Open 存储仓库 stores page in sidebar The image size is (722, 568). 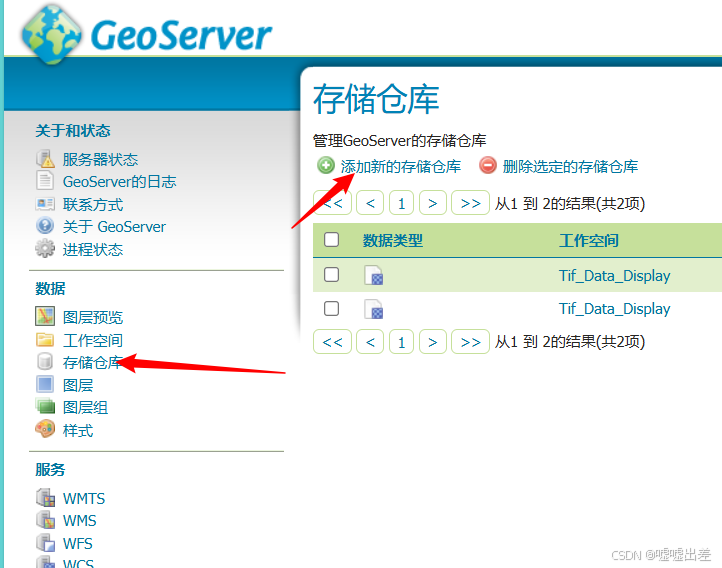(x=93, y=363)
